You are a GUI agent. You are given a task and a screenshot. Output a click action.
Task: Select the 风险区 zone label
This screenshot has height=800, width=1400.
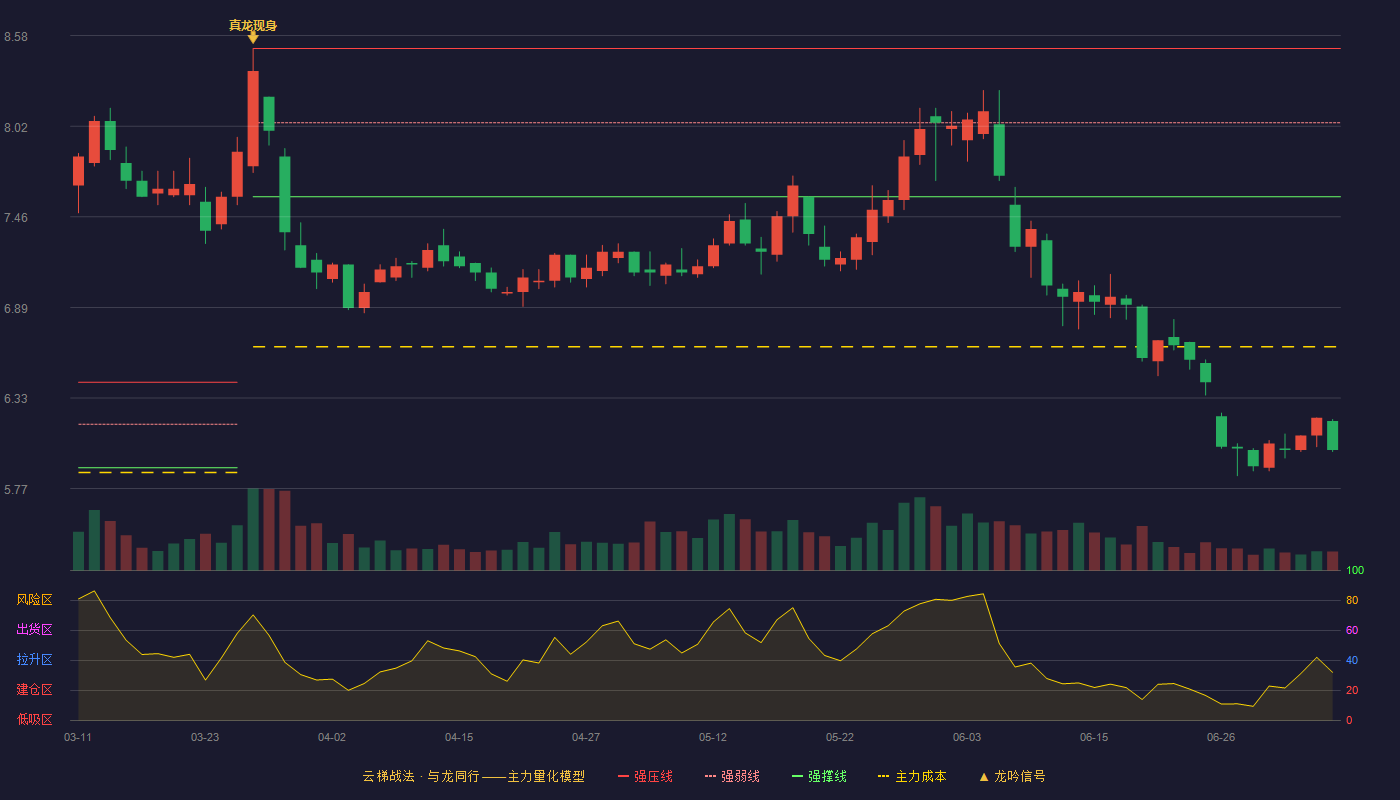[34, 600]
